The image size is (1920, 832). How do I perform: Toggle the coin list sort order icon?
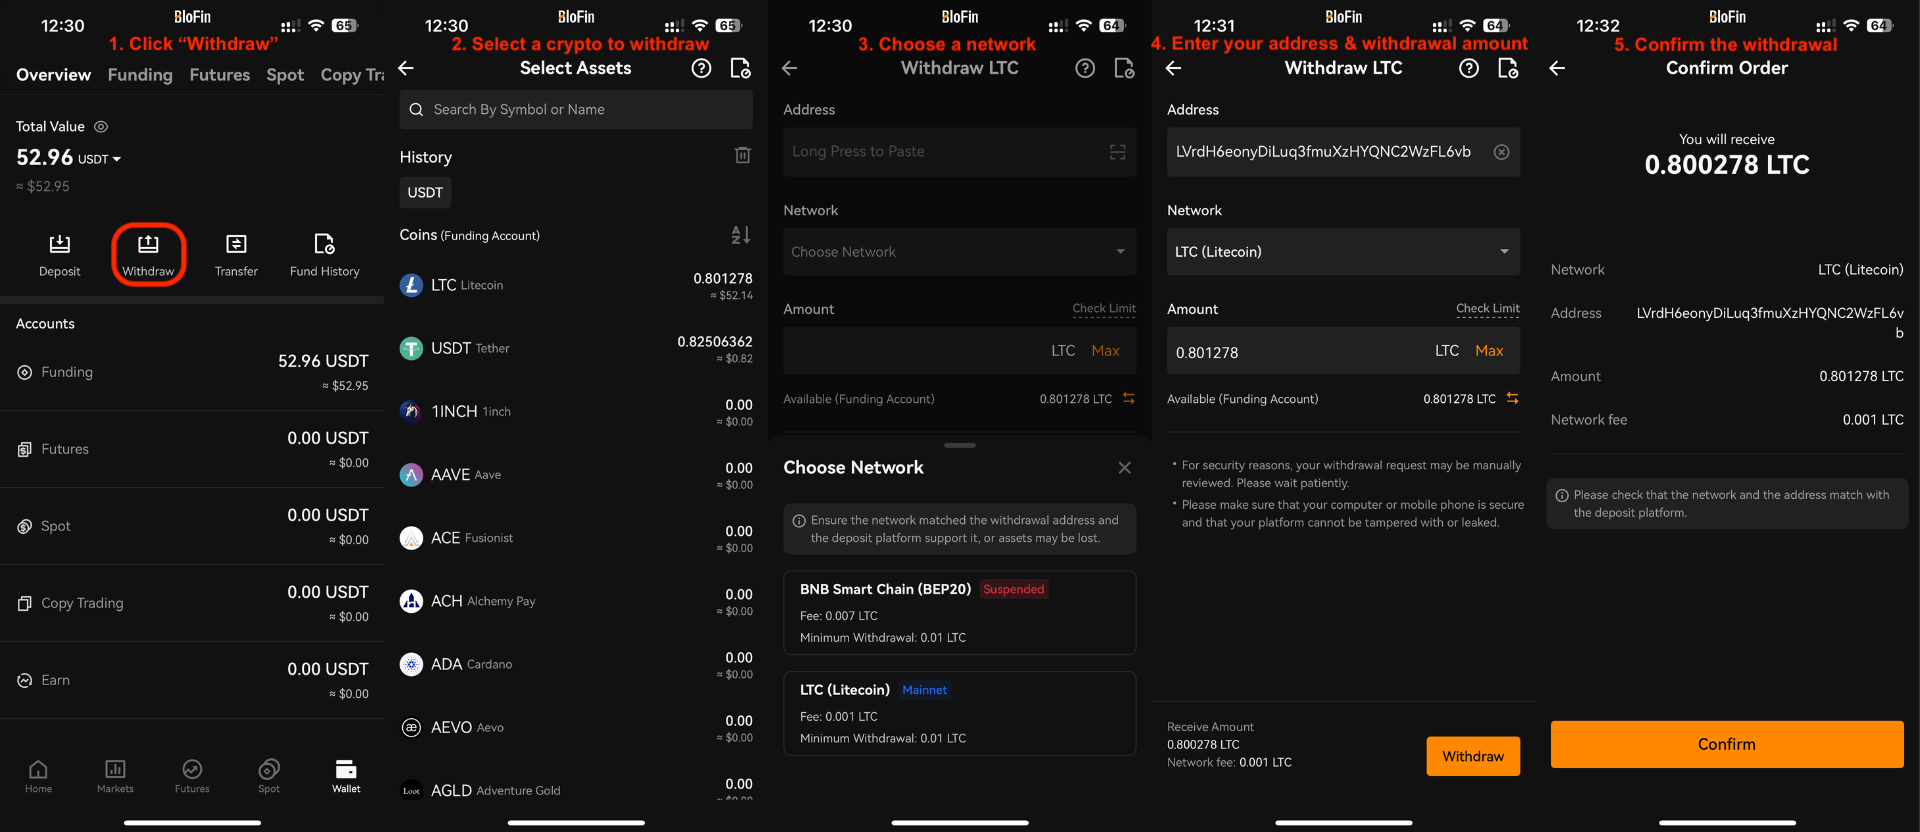[740, 235]
